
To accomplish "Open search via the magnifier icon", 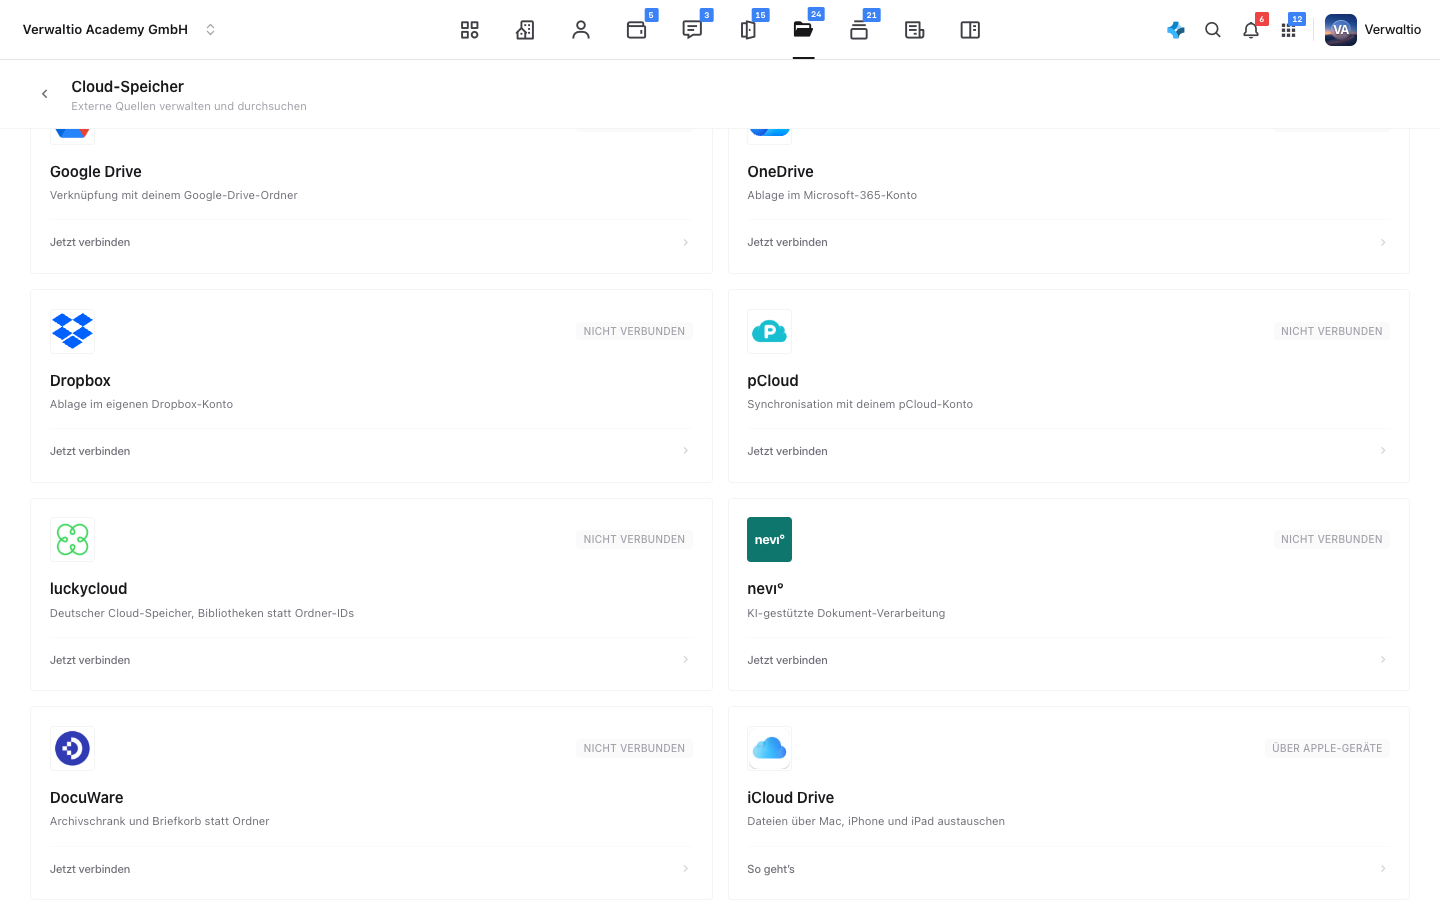I will click(x=1213, y=30).
